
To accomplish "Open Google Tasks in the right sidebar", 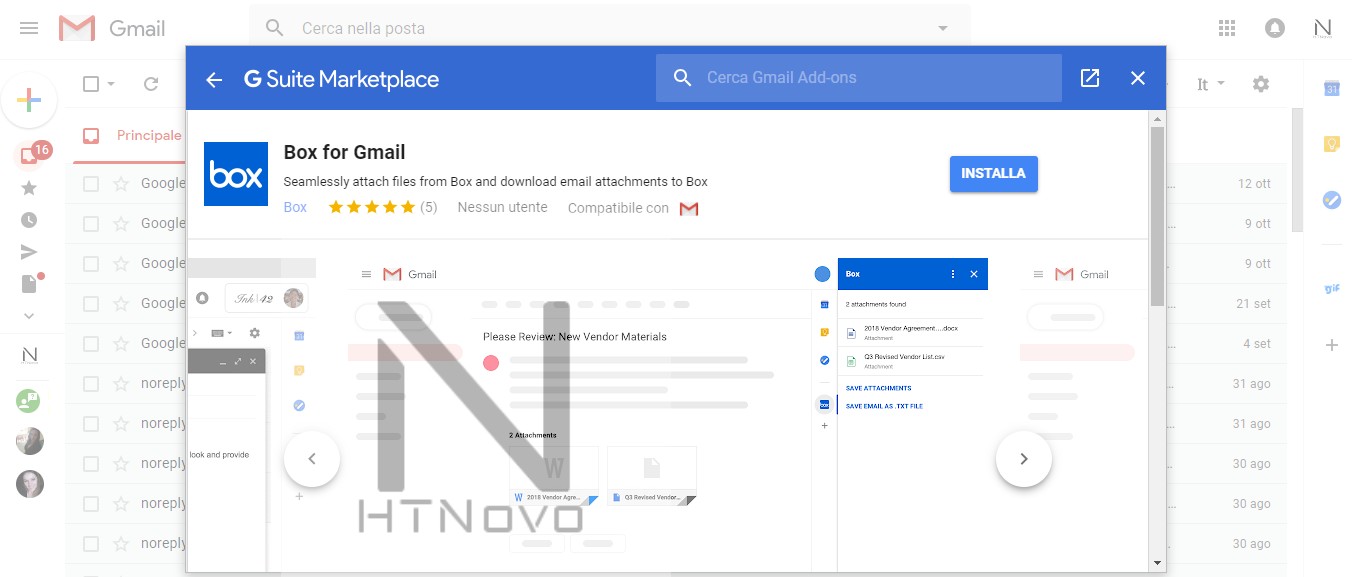I will pos(1330,200).
